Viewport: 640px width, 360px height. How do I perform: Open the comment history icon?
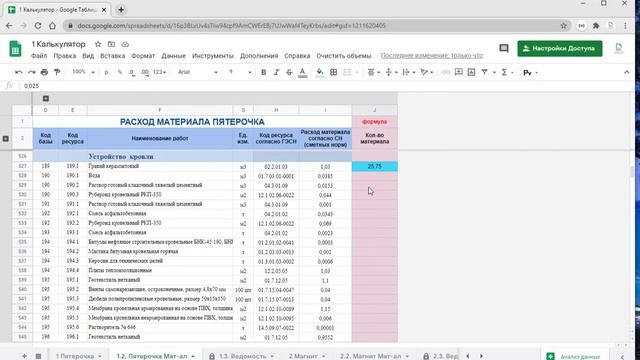point(504,48)
